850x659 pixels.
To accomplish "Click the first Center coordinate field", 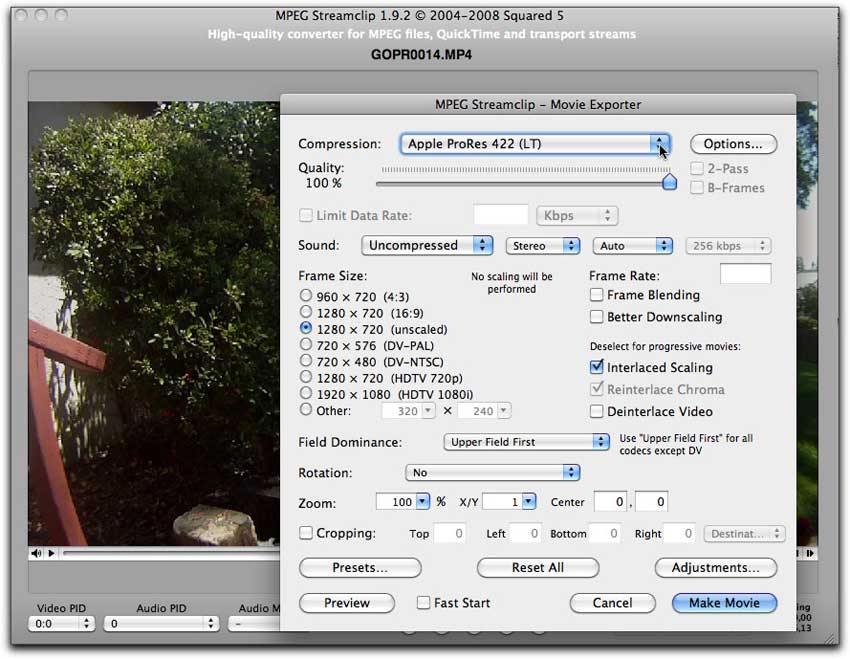I will coord(610,502).
